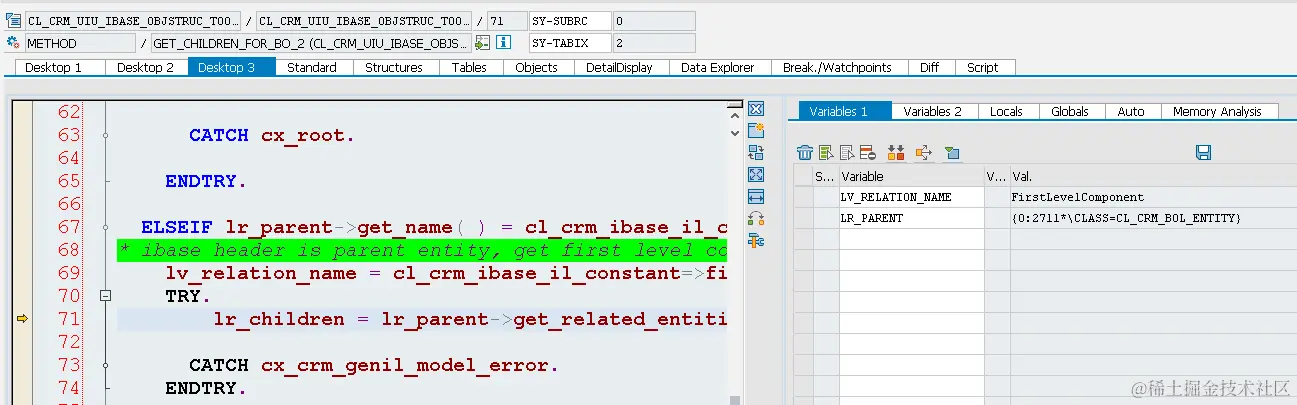Click the new tool icon with yellow star

756,130
